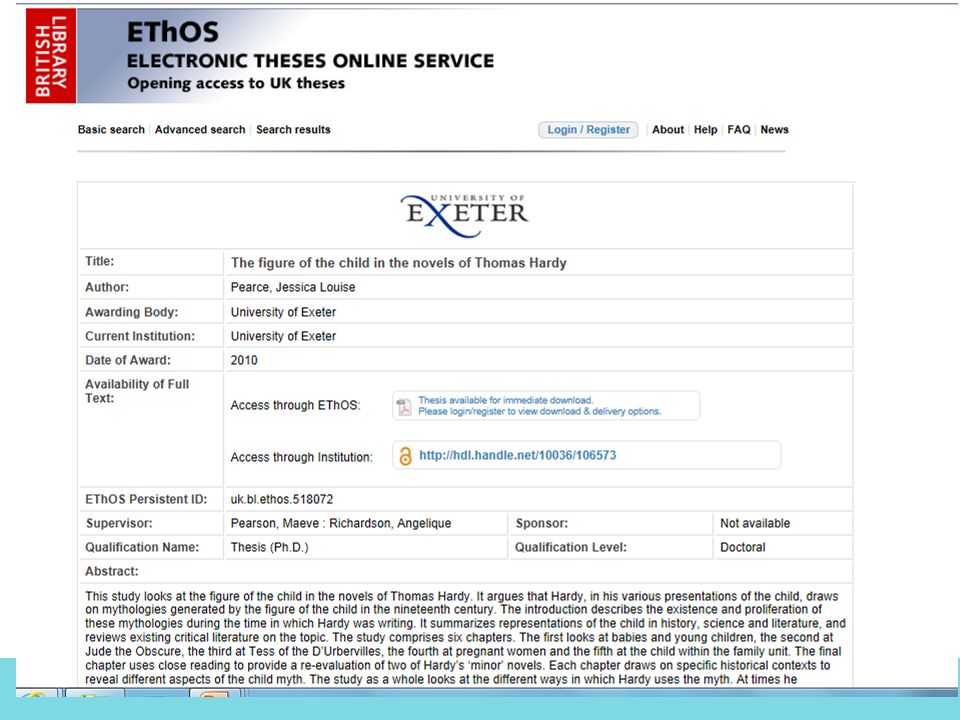Screen dimensions: 960x720
Task: Click supervisor names Pearson, Maeve : Richardson, Angelique
Action: tap(340, 523)
